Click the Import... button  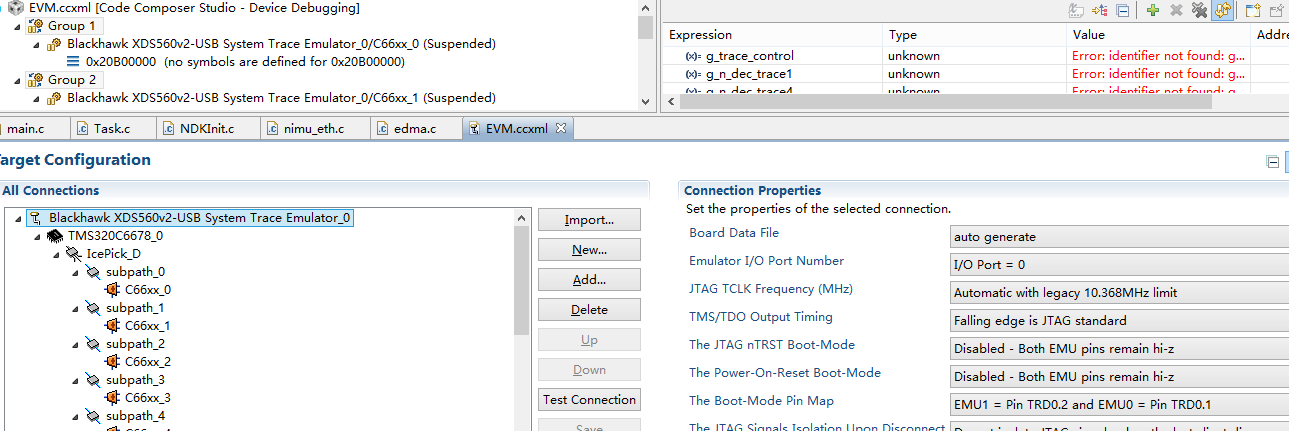pos(589,220)
